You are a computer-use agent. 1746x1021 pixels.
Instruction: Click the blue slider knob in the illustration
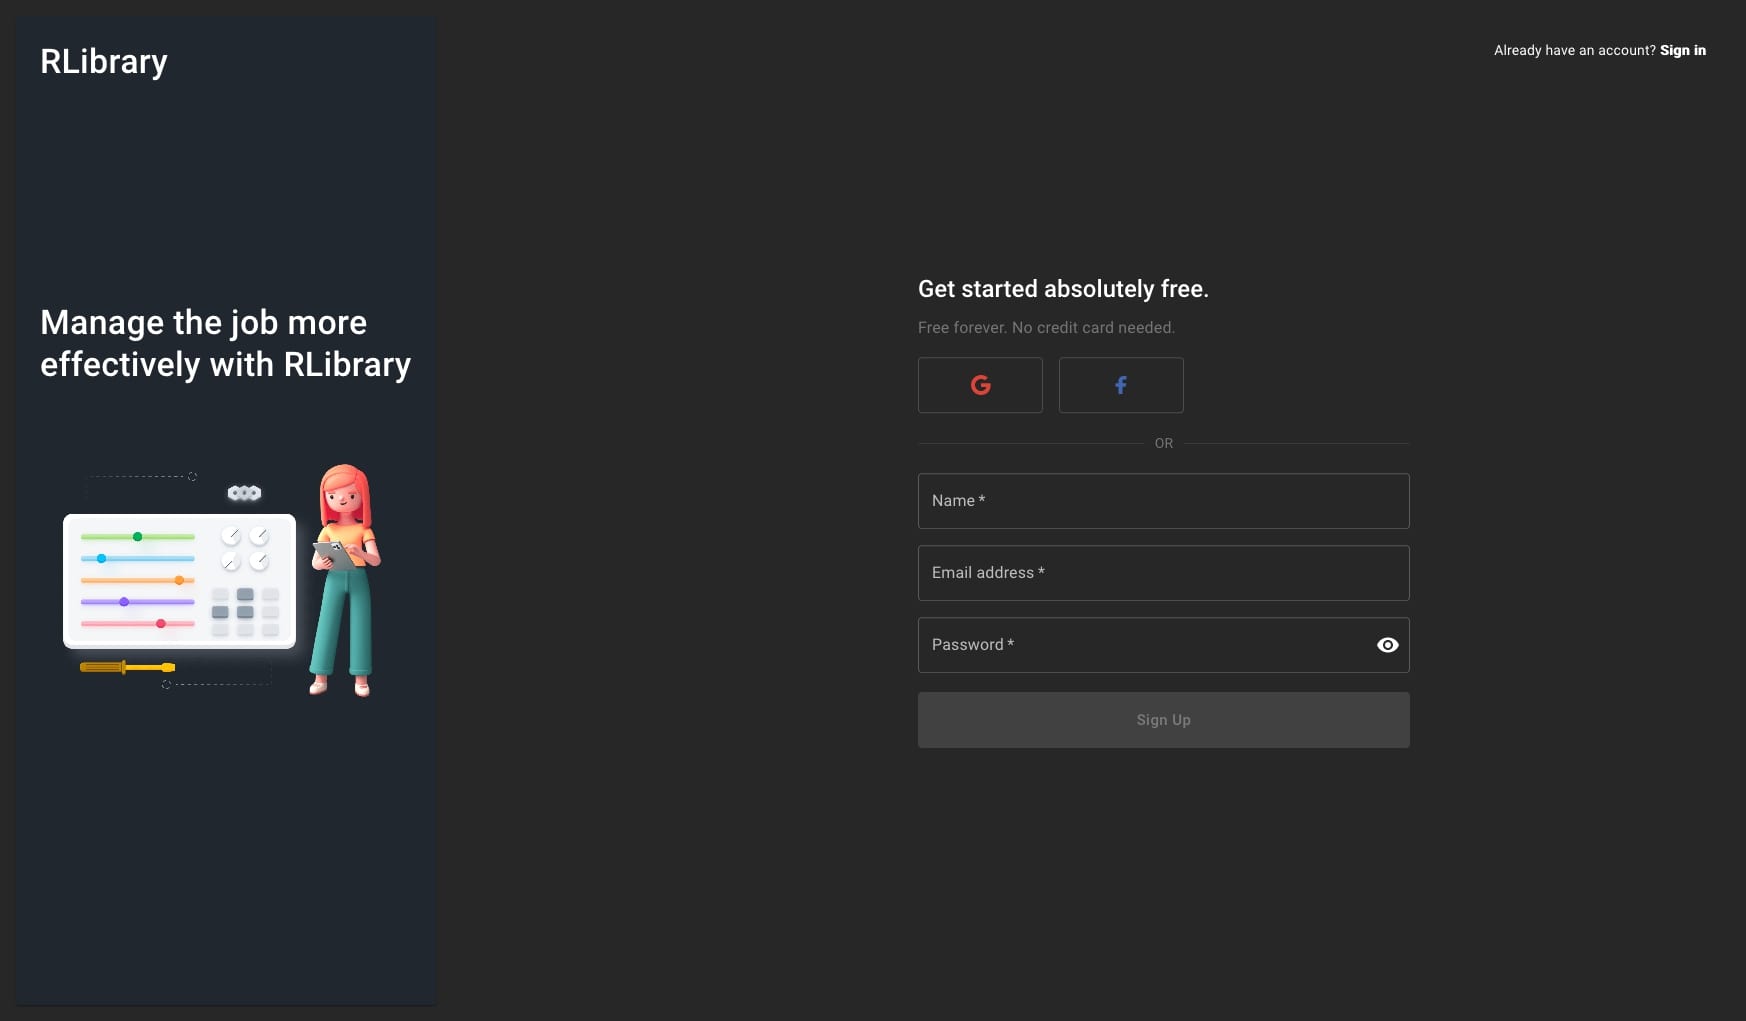(101, 558)
